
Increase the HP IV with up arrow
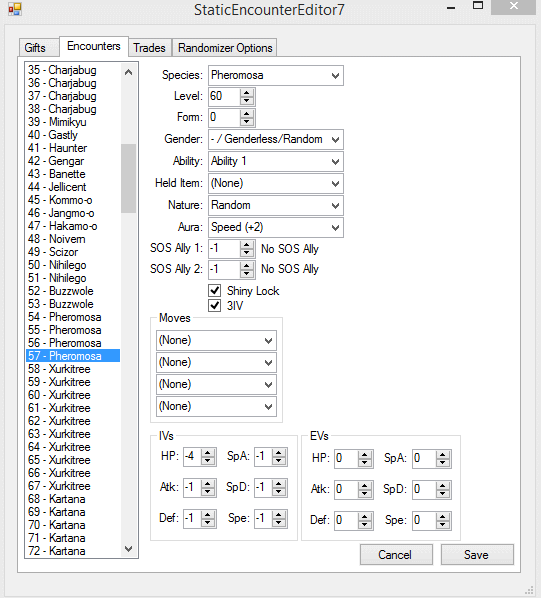click(208, 453)
